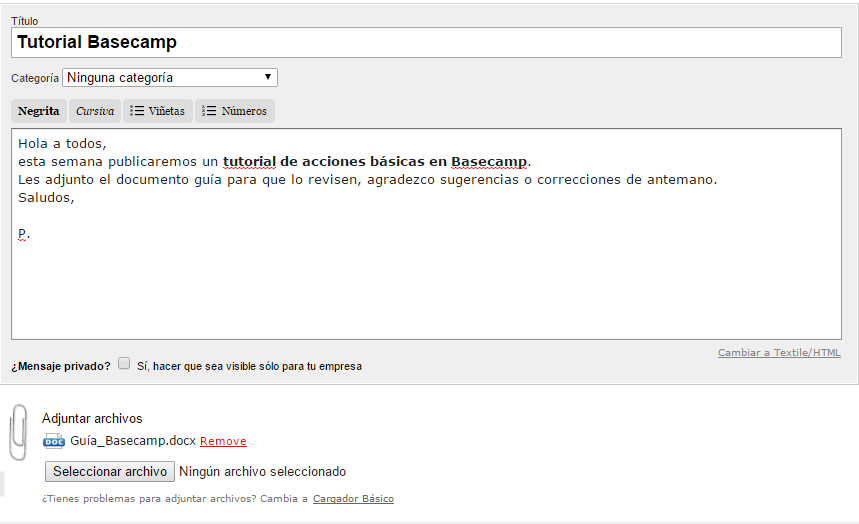Enable the Mensaje privado checkbox

click(x=124, y=364)
